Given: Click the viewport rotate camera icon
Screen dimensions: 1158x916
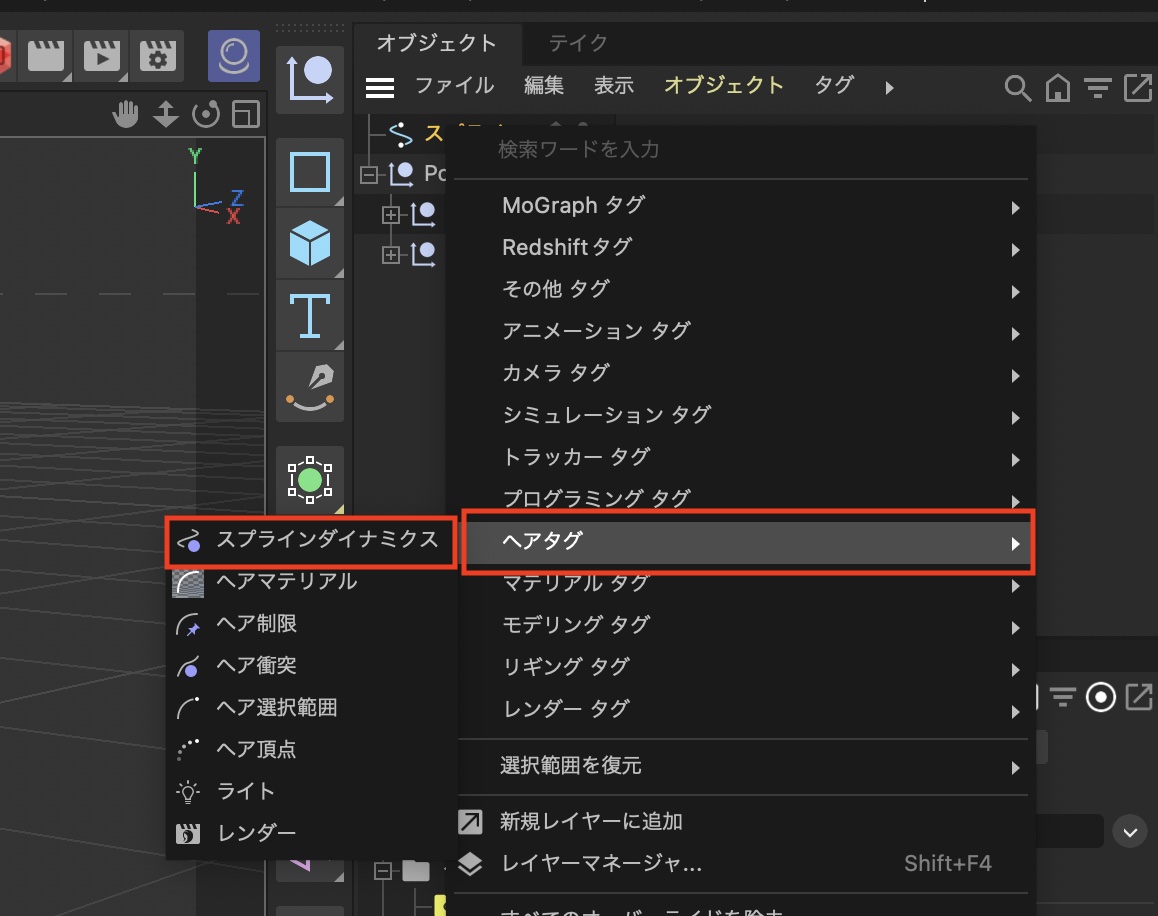Looking at the screenshot, I should pyautogui.click(x=206, y=115).
